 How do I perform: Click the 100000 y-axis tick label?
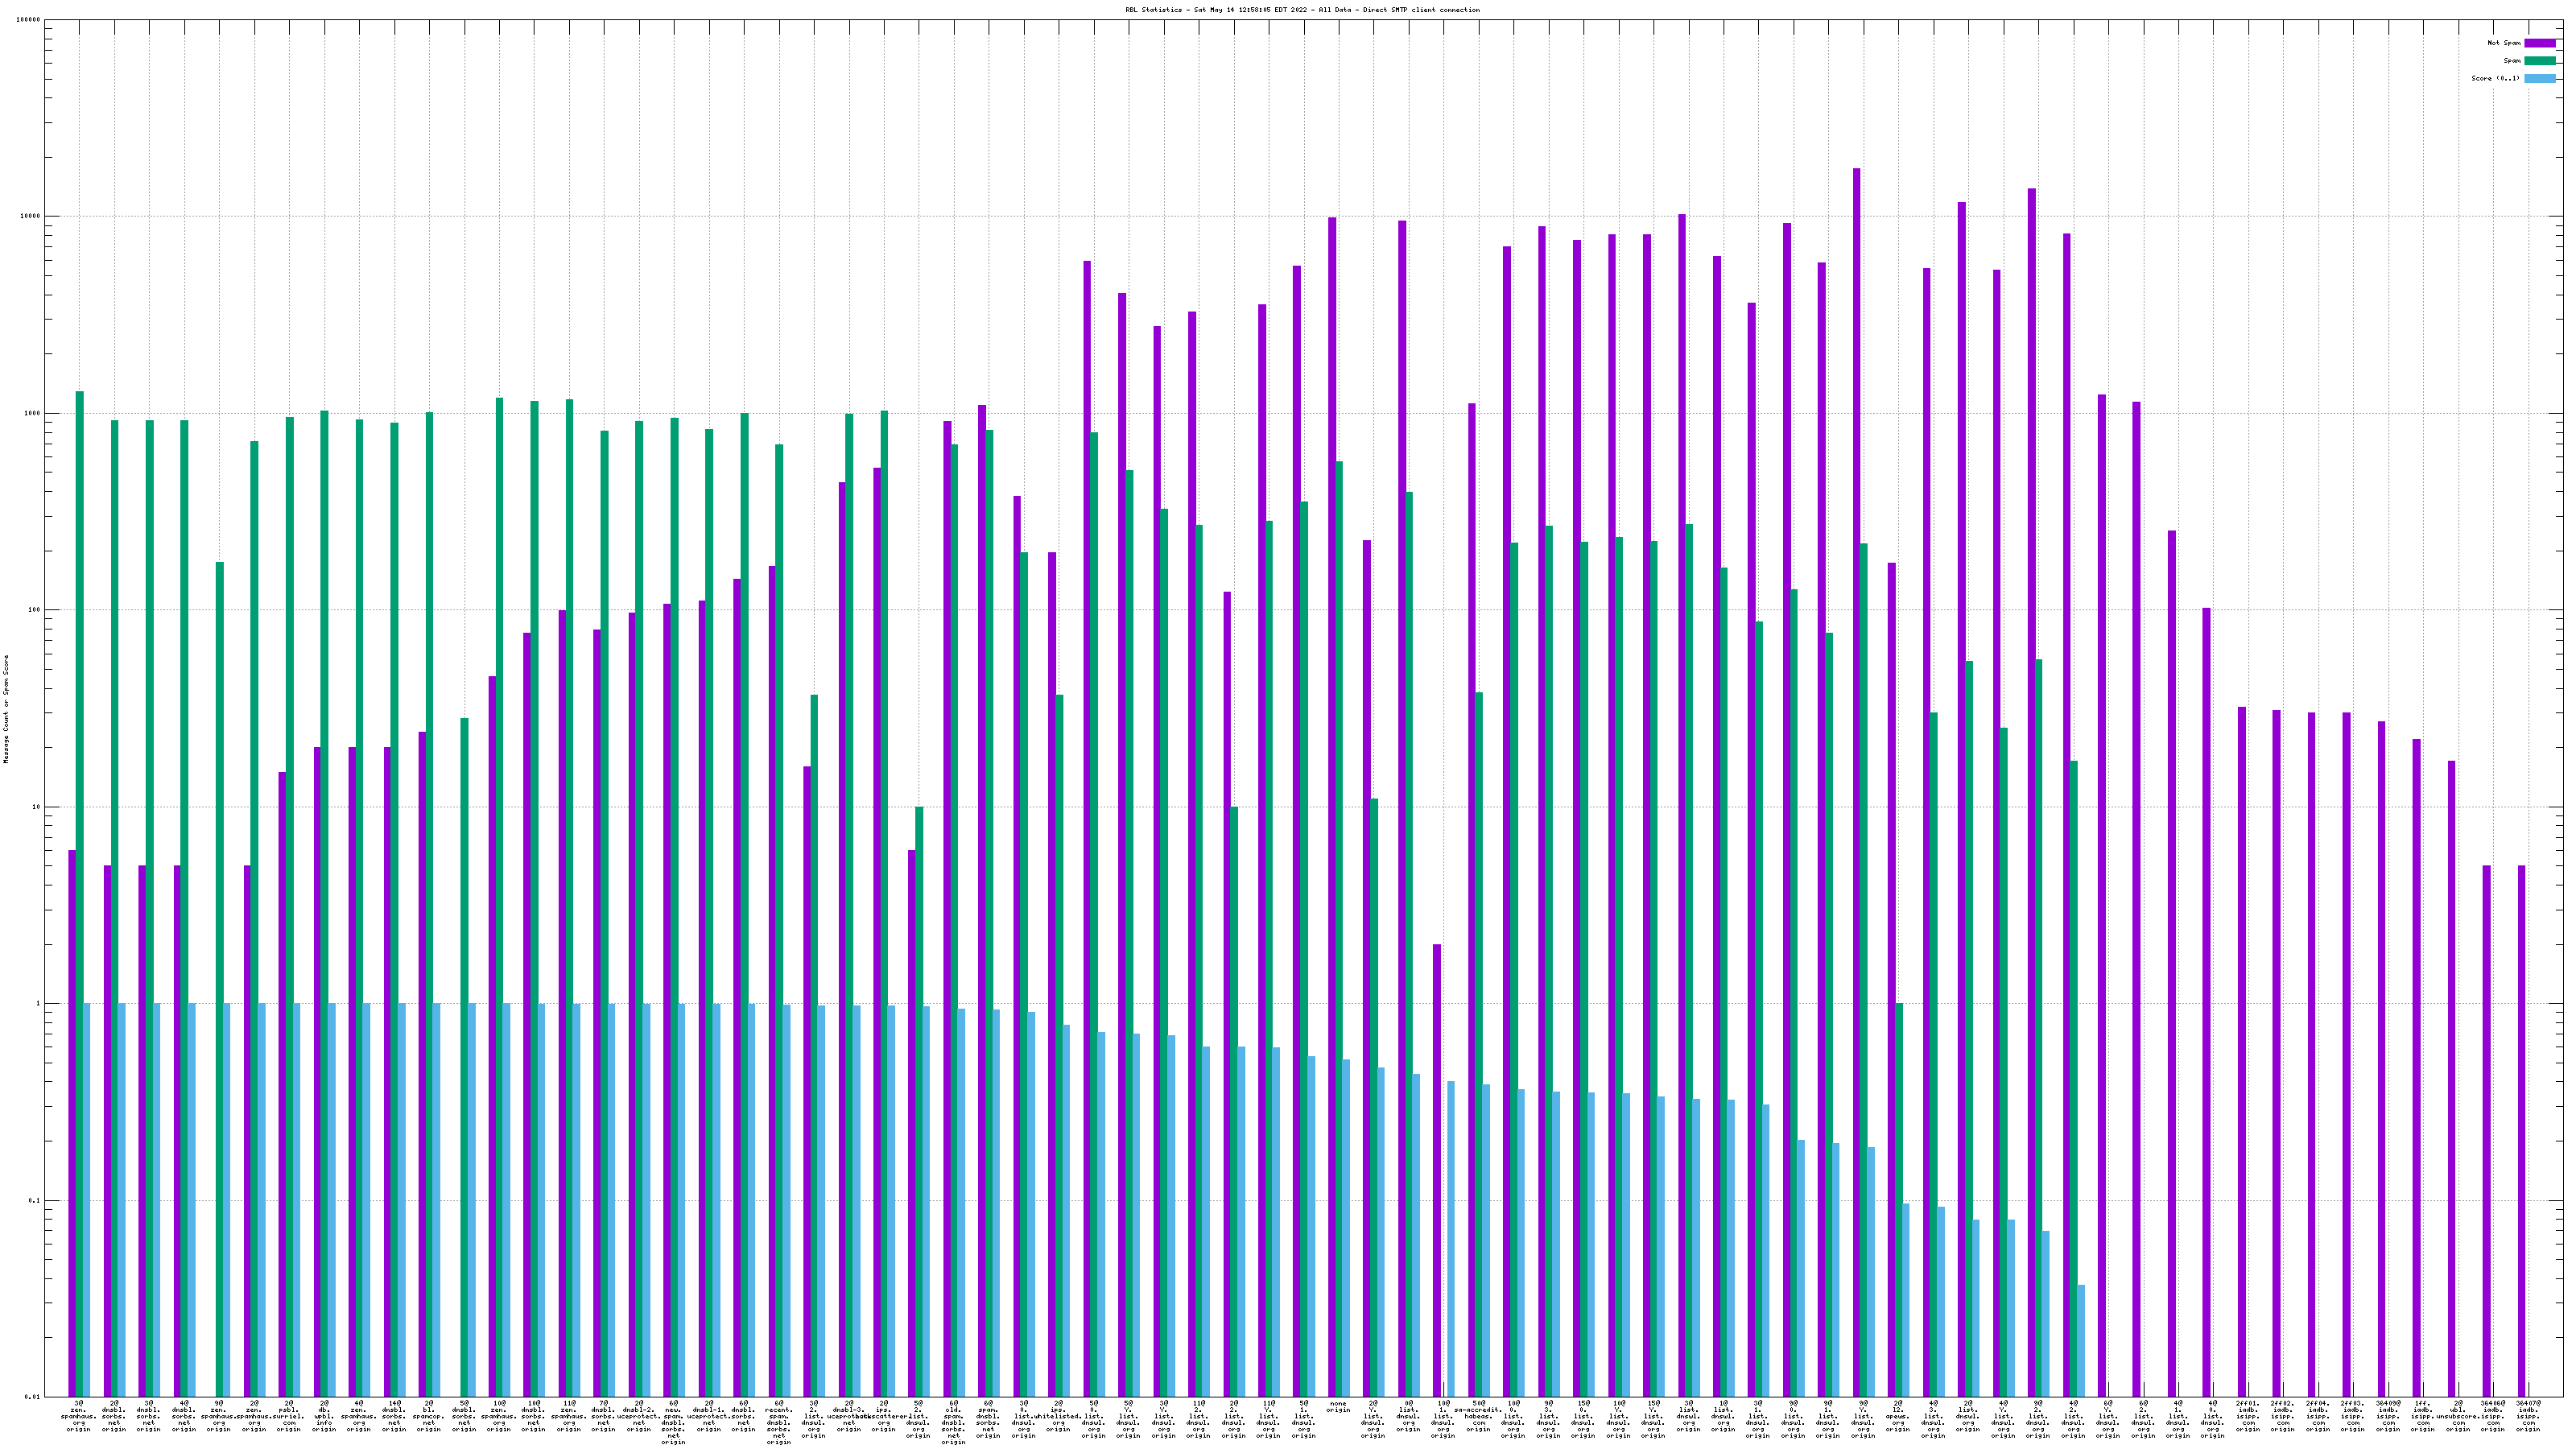click(29, 20)
